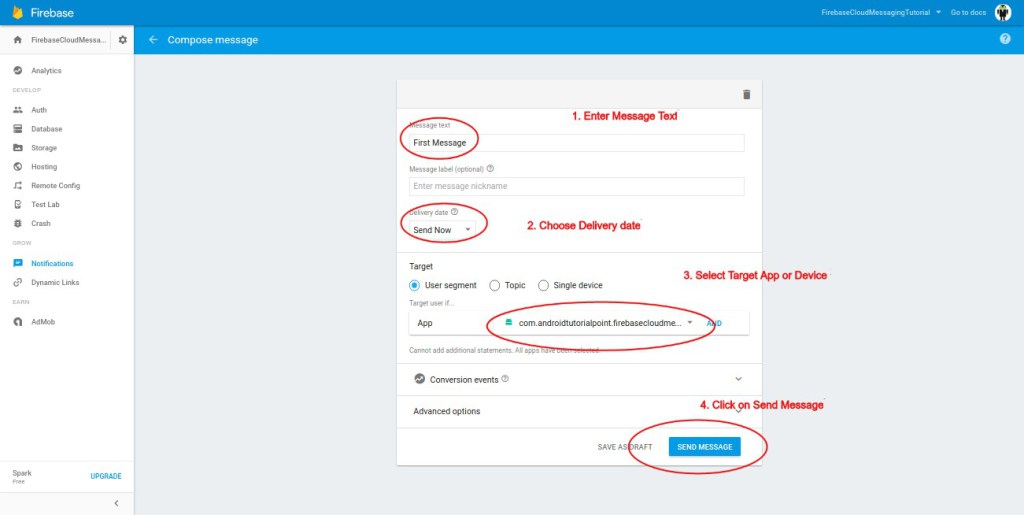Click the Database sidebar icon
The height and width of the screenshot is (515, 1024).
(18, 129)
